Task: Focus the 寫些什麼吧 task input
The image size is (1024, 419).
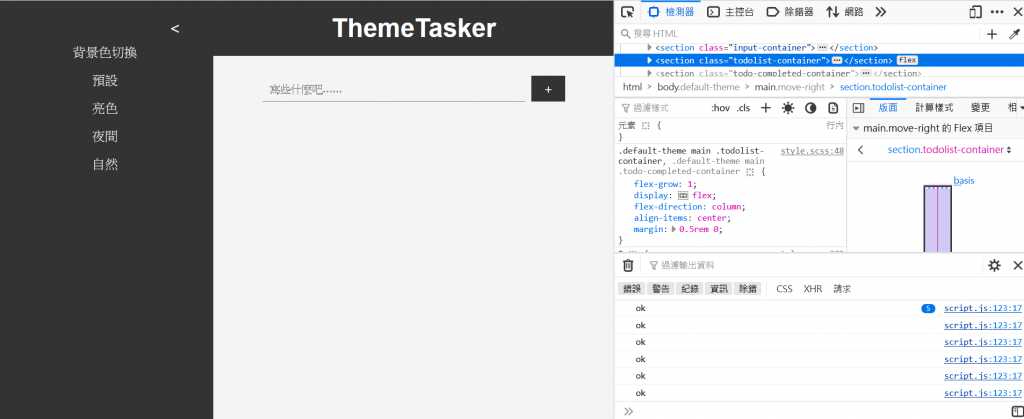Action: (393, 89)
